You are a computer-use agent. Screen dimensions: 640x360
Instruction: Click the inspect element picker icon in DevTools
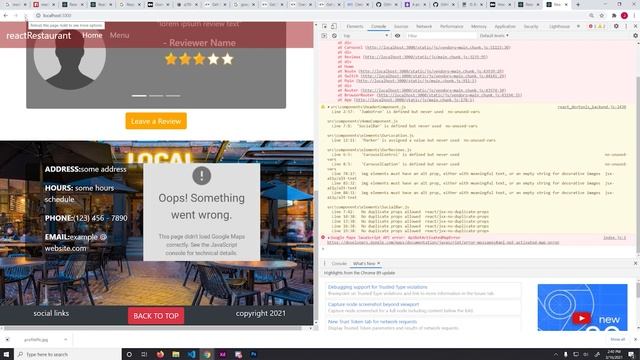point(324,27)
